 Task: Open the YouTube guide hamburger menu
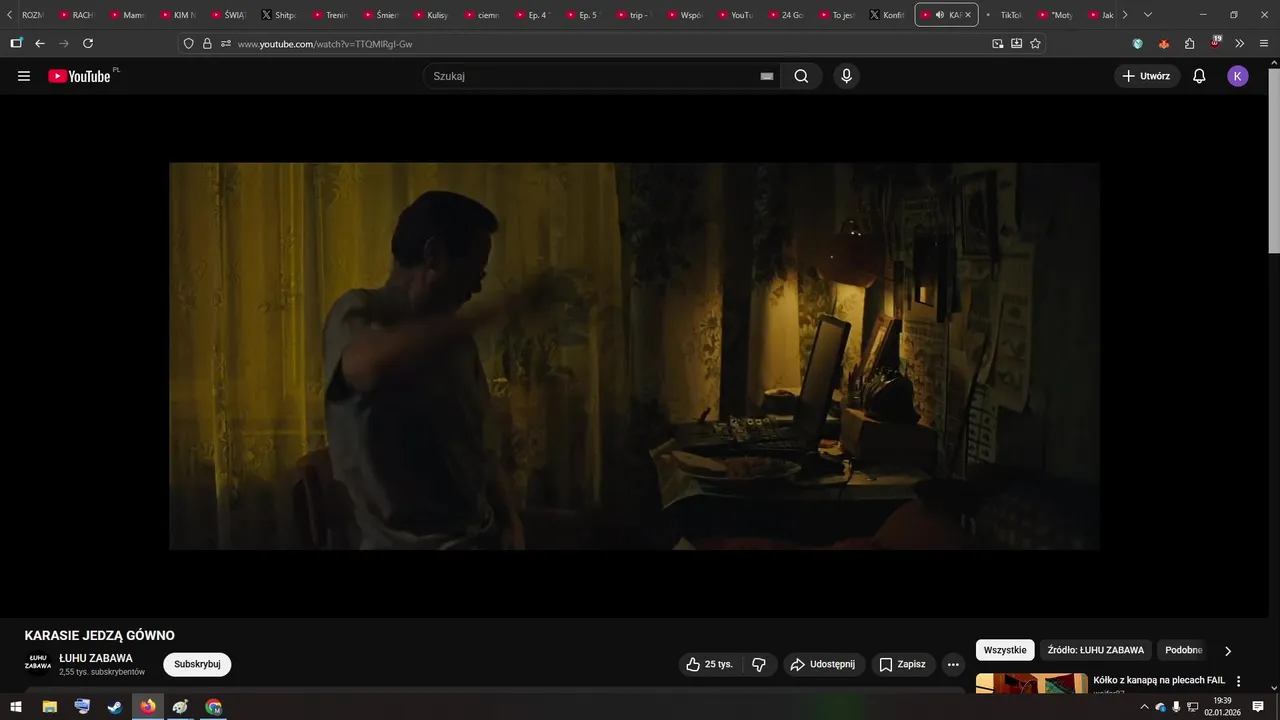[x=24, y=76]
